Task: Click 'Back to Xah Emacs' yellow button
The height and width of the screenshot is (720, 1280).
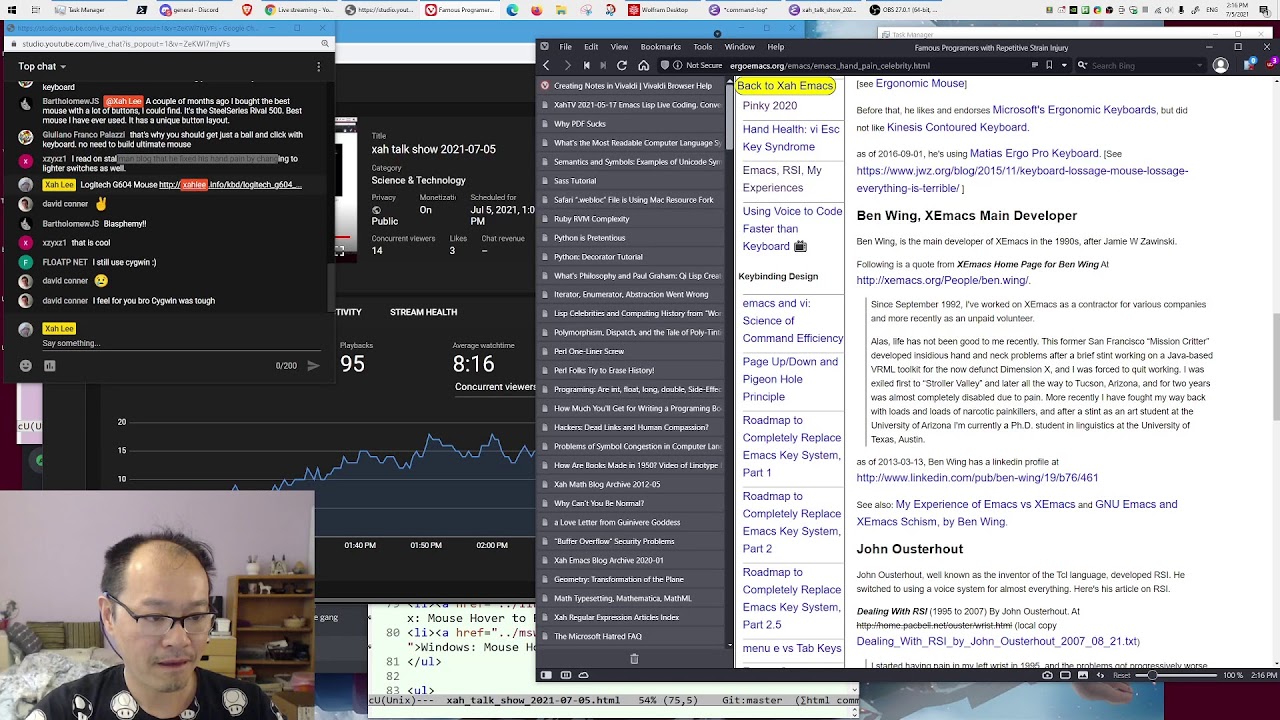Action: tap(785, 86)
